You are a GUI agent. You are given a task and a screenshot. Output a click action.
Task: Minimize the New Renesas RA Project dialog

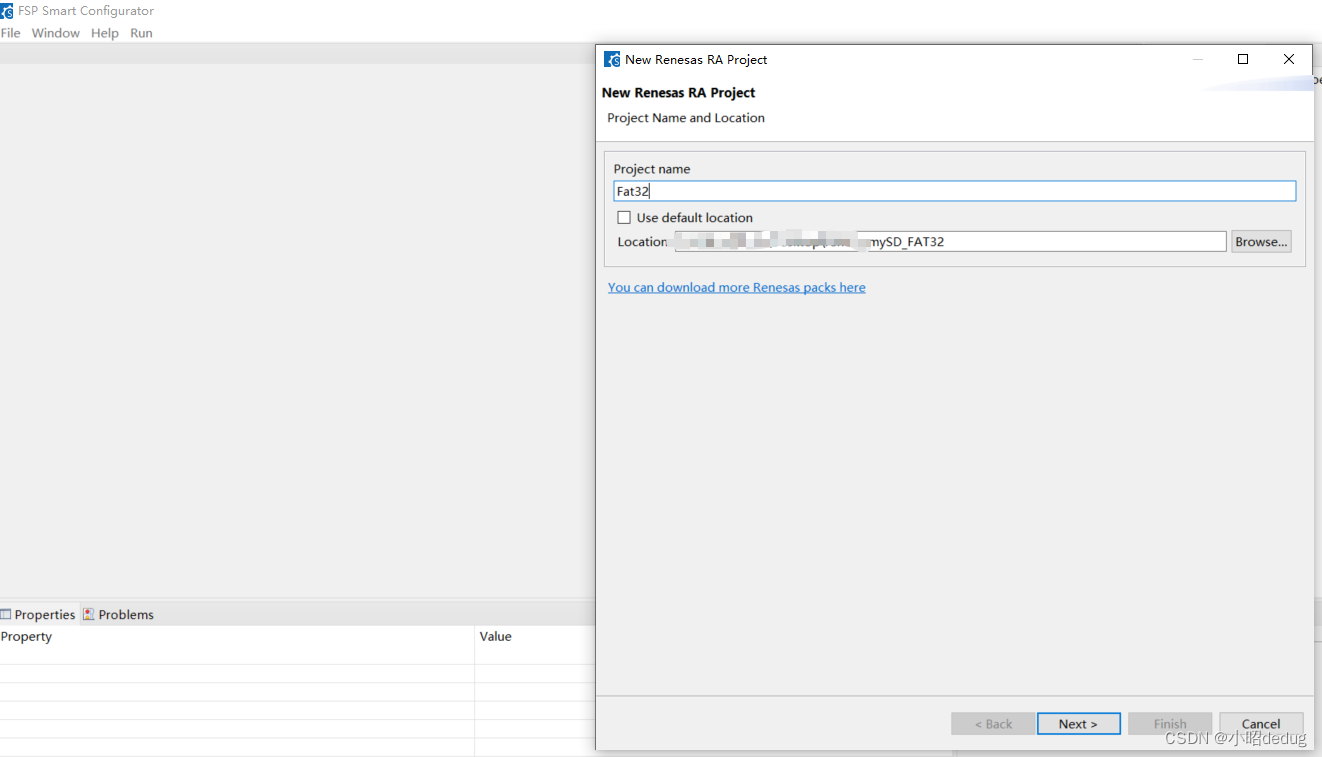click(x=1198, y=59)
